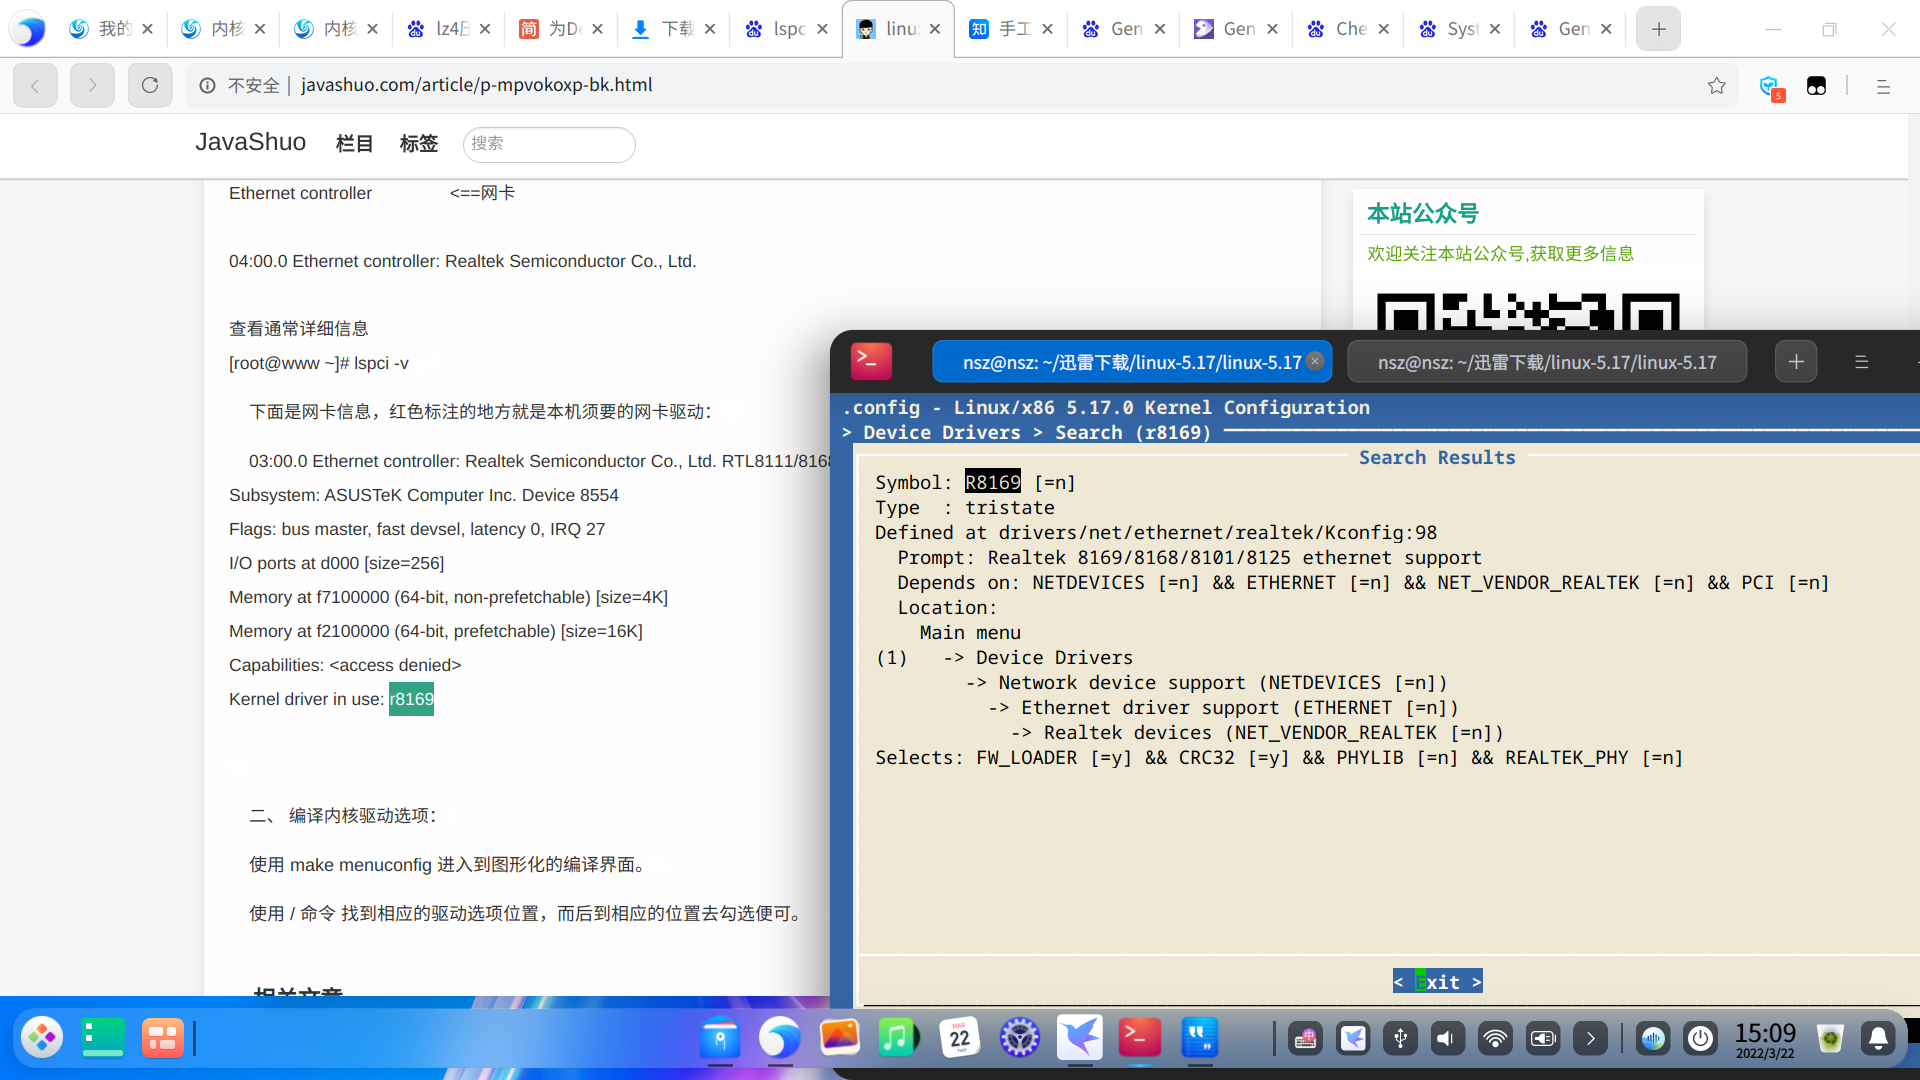Click the ad-blocker shield extension icon
This screenshot has height=1080, width=1920.
pos(1769,86)
